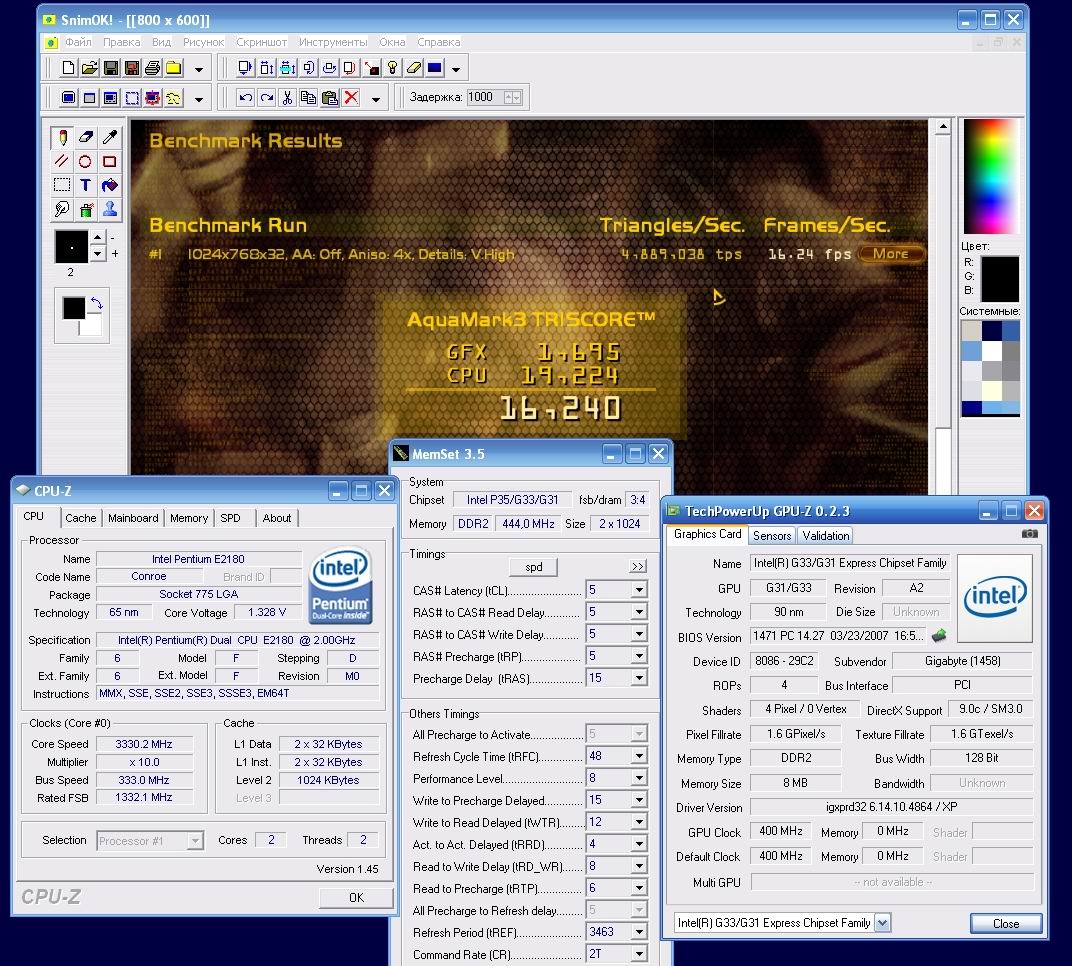Click the >> expand button in MemSet
The height and width of the screenshot is (966, 1072).
click(x=638, y=567)
